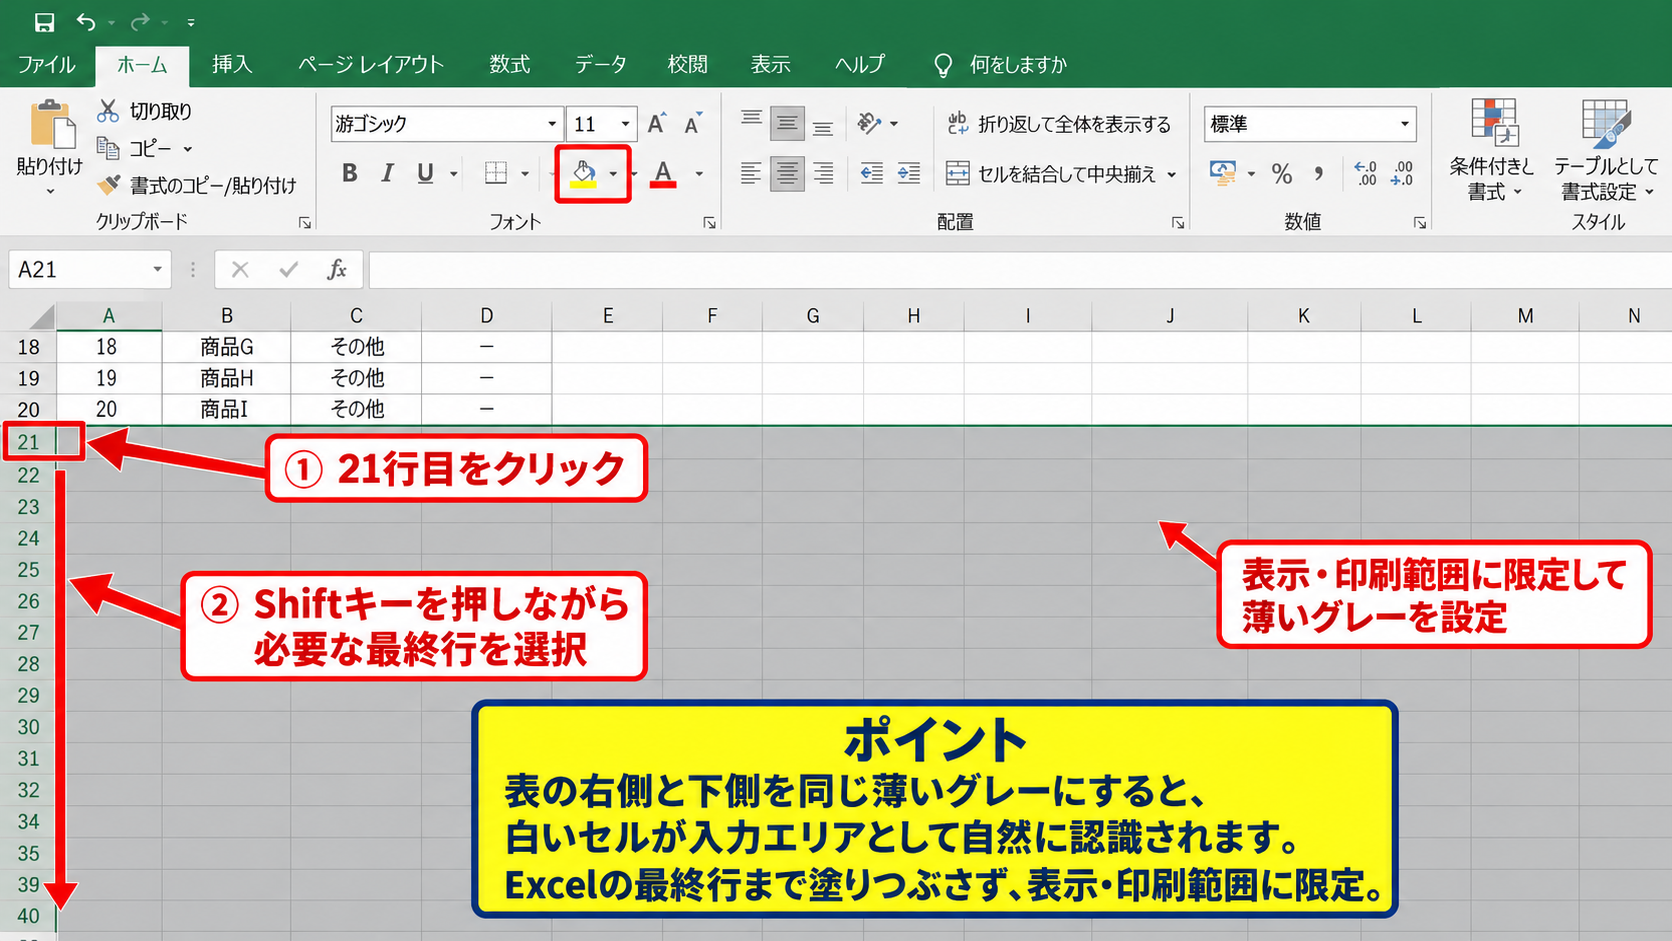
Task: Click the Save icon in quick access toolbar
Action: pyautogui.click(x=44, y=22)
